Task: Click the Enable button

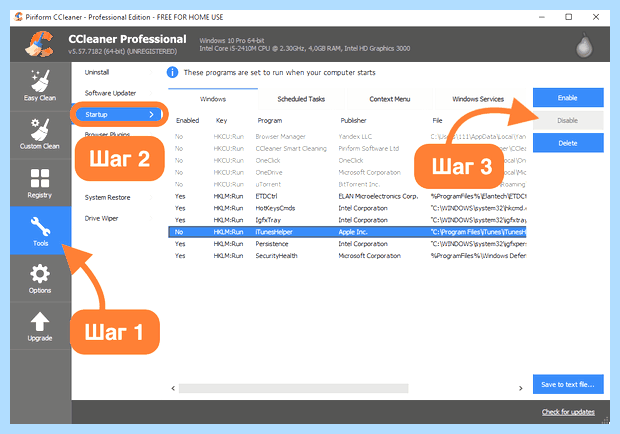Action: [x=568, y=98]
